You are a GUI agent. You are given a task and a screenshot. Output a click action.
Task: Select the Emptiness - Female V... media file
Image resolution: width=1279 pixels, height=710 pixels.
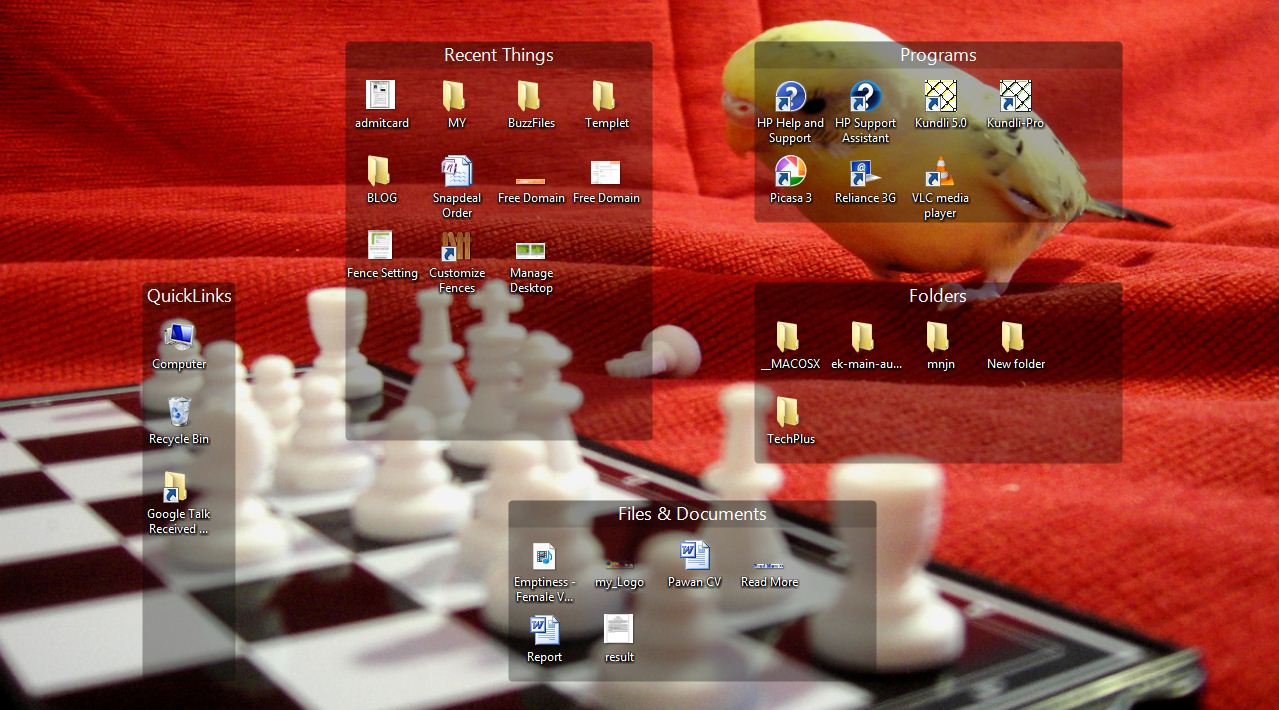coord(544,555)
